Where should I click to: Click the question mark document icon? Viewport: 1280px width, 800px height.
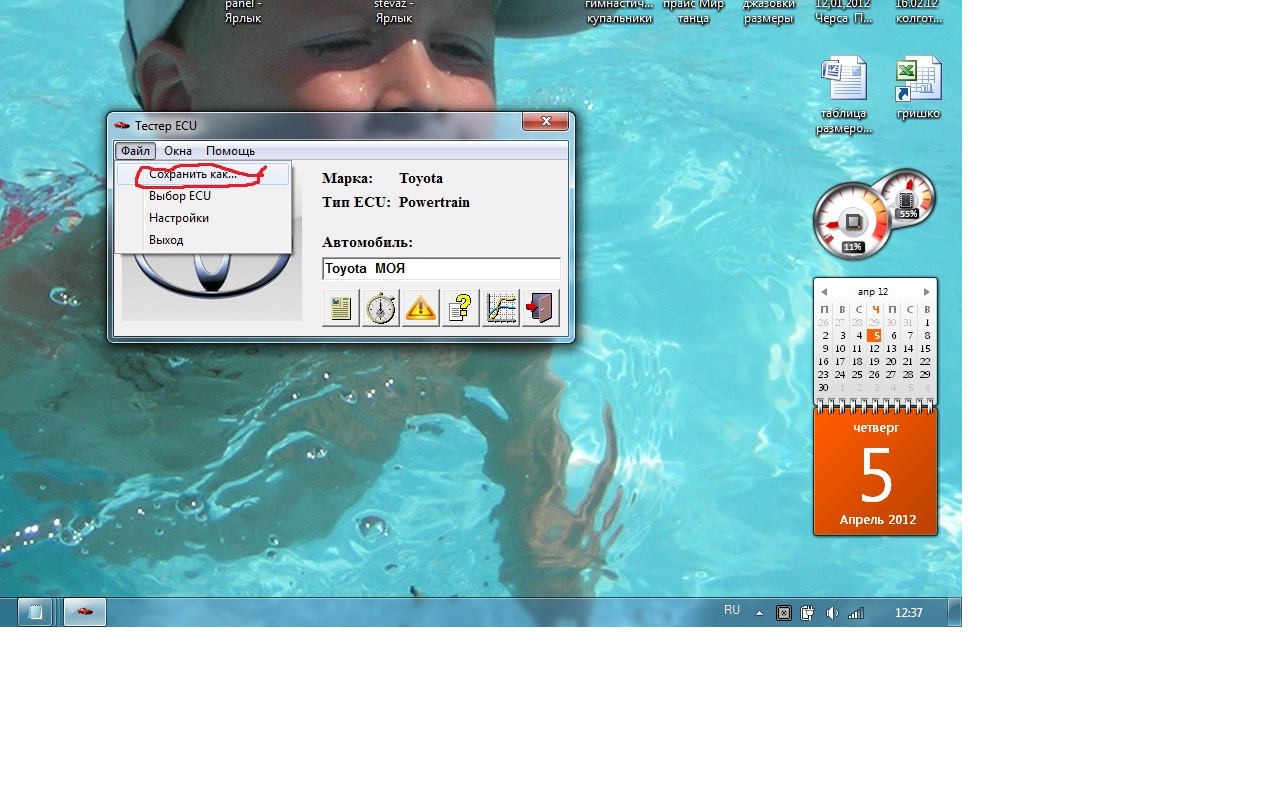(461, 308)
